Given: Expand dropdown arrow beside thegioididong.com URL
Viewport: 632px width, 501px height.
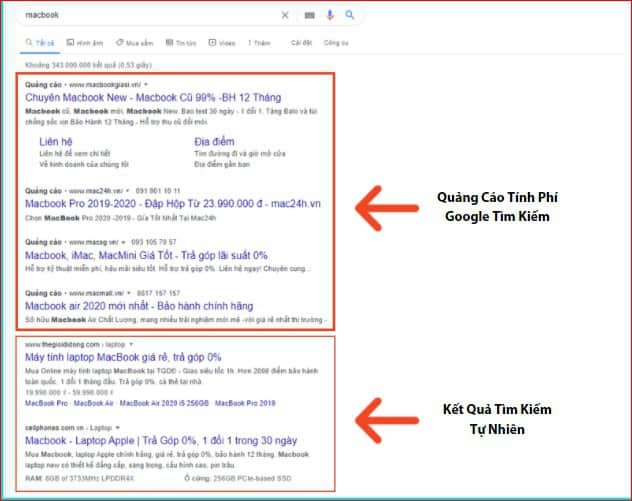Looking at the screenshot, I should [x=131, y=344].
